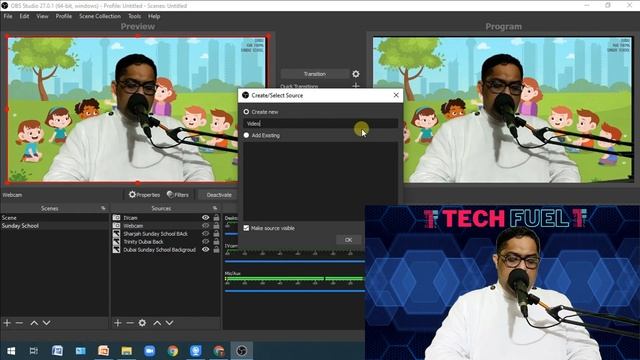Image resolution: width=640 pixels, height=360 pixels.
Task: Open Task View on the taskbar
Action: 34,351
